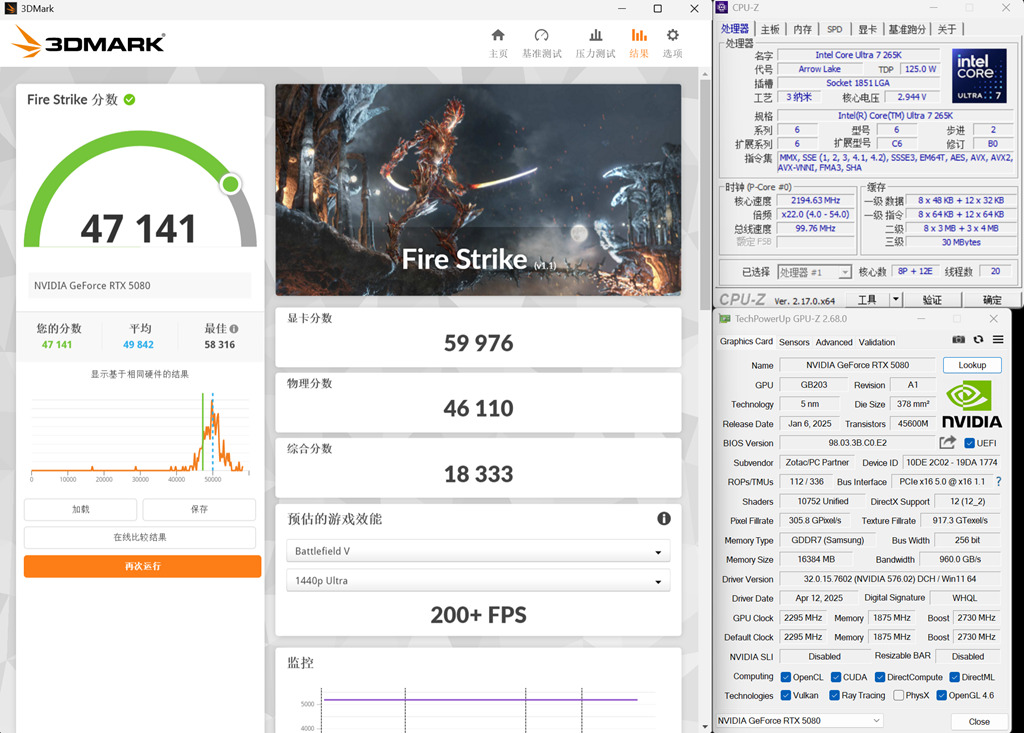Viewport: 1024px width, 733px height.
Task: Click the orange 再次运行 button
Action: pos(142,566)
